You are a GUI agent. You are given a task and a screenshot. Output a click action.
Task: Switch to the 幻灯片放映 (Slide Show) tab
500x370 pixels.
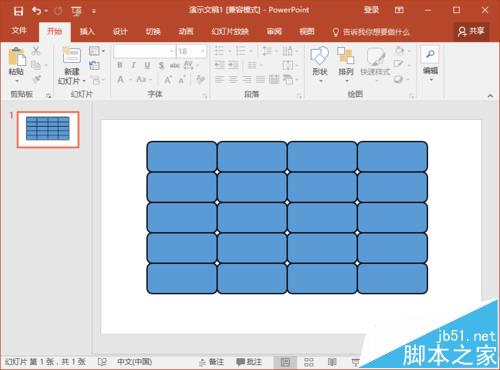click(230, 31)
